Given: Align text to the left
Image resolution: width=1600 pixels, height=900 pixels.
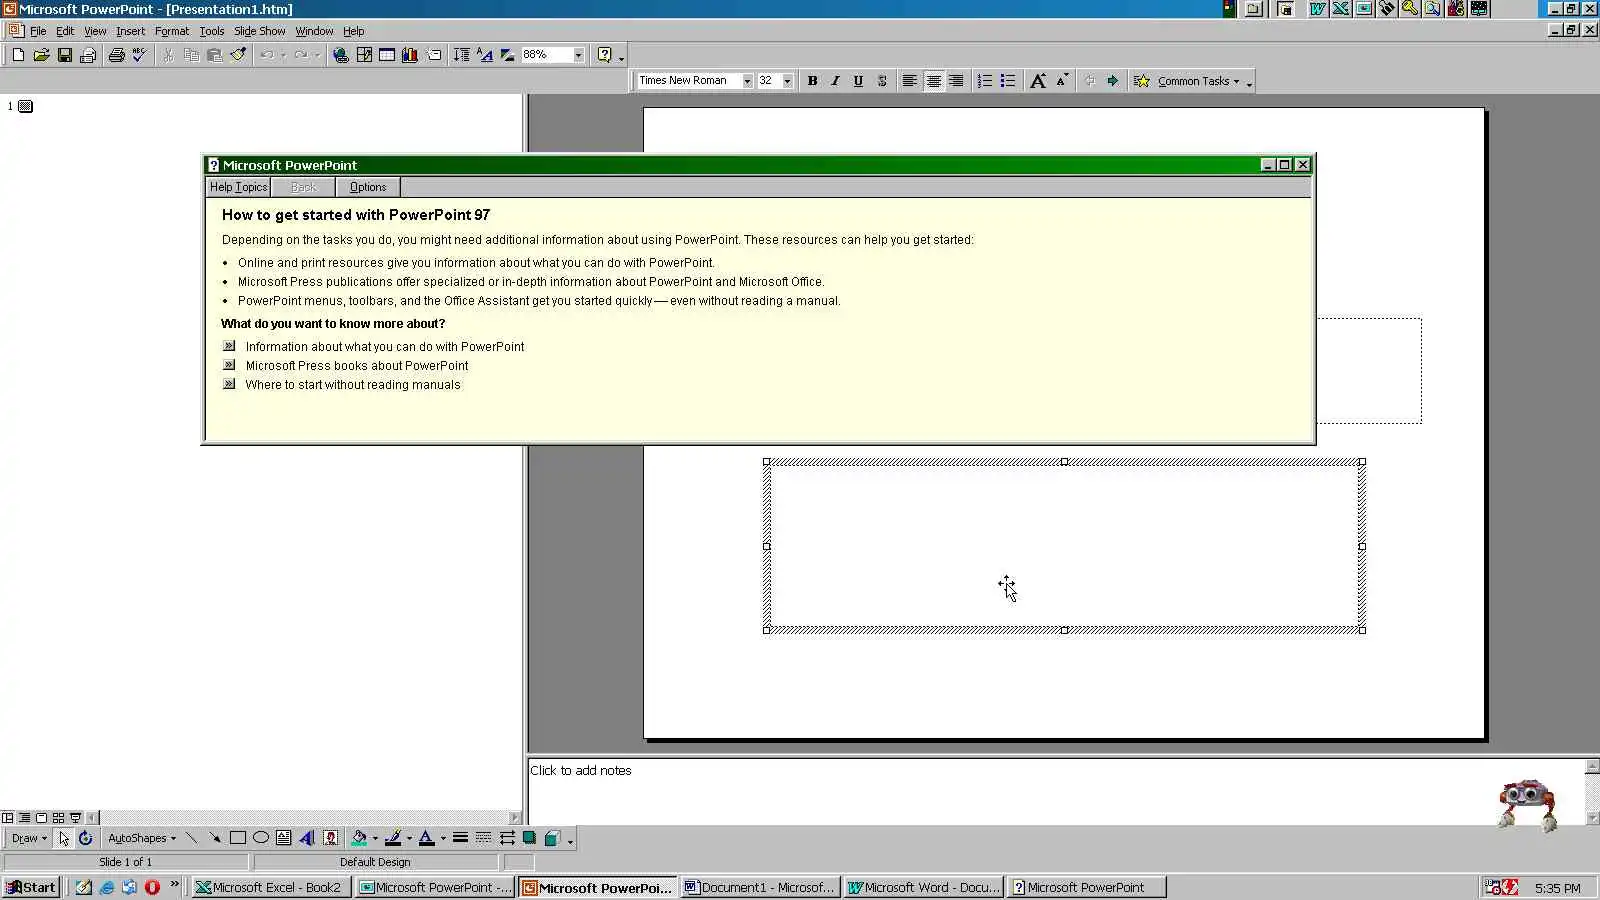Looking at the screenshot, I should (x=909, y=81).
